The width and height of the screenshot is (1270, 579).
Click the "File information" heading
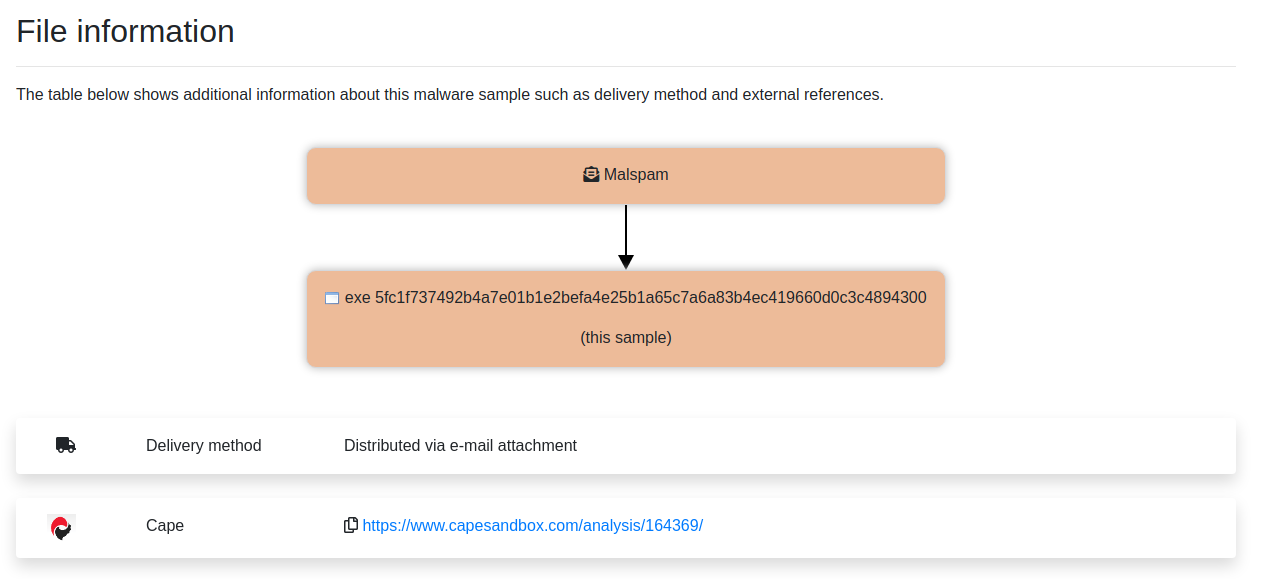point(126,32)
